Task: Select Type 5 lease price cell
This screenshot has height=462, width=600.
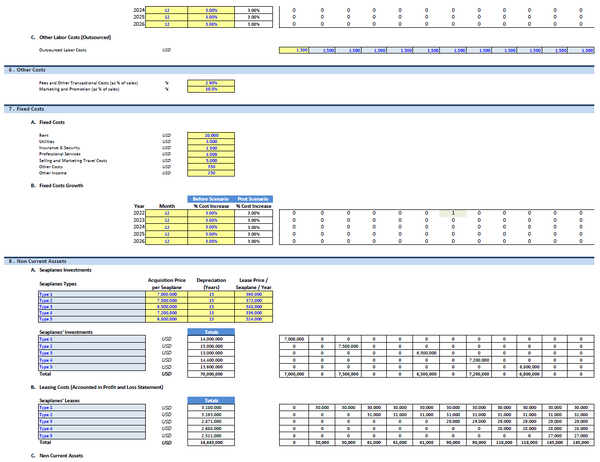Action: 253,319
